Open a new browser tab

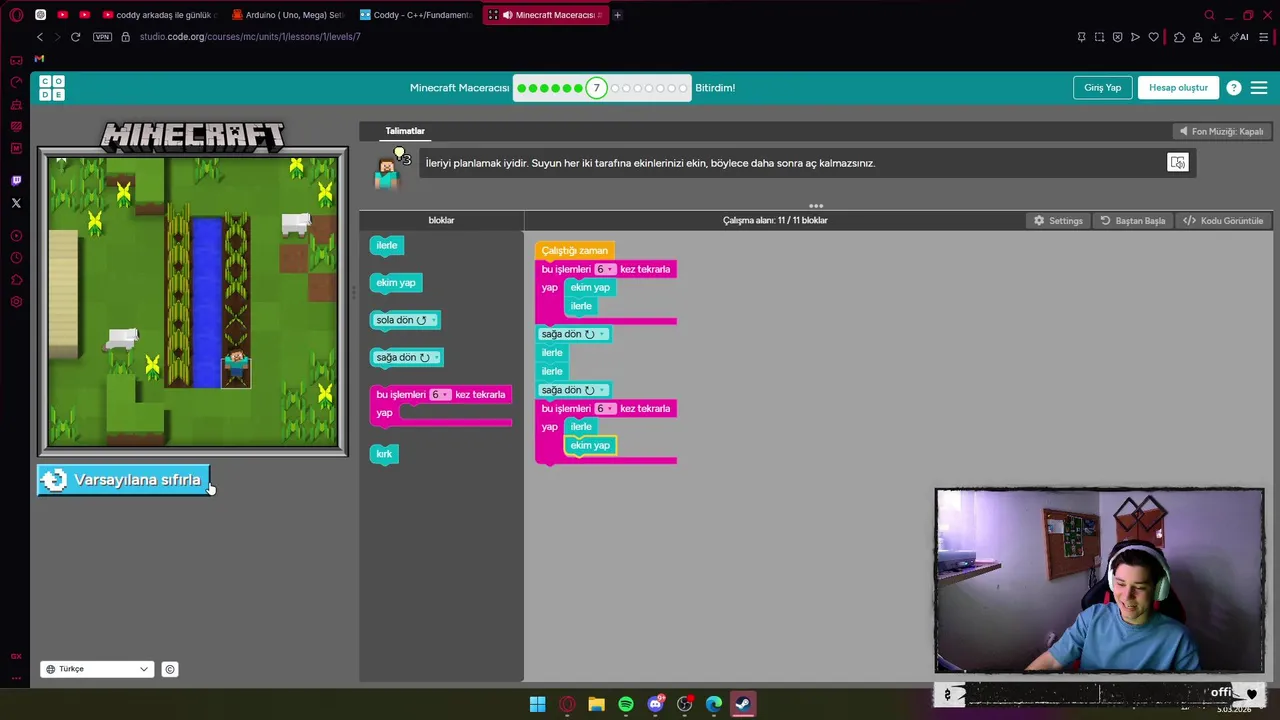pyautogui.click(x=617, y=15)
